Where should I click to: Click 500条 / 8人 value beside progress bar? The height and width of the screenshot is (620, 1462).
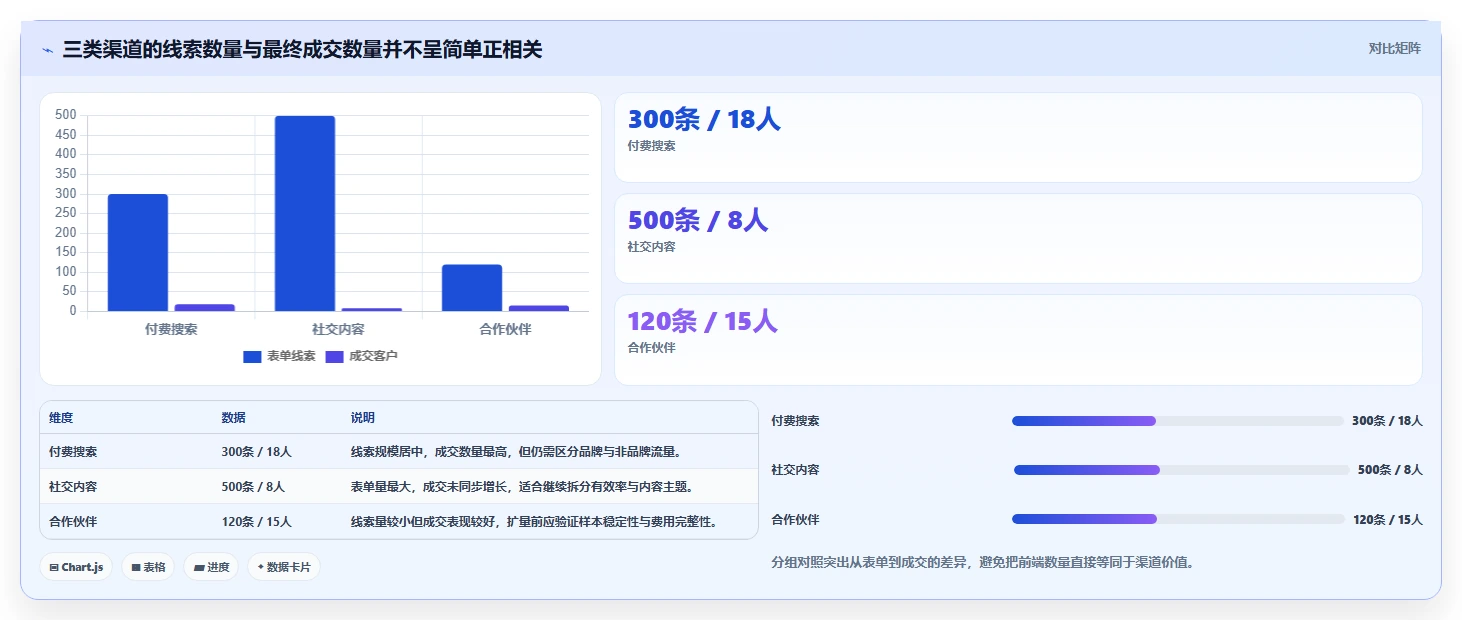pyautogui.click(x=1390, y=470)
